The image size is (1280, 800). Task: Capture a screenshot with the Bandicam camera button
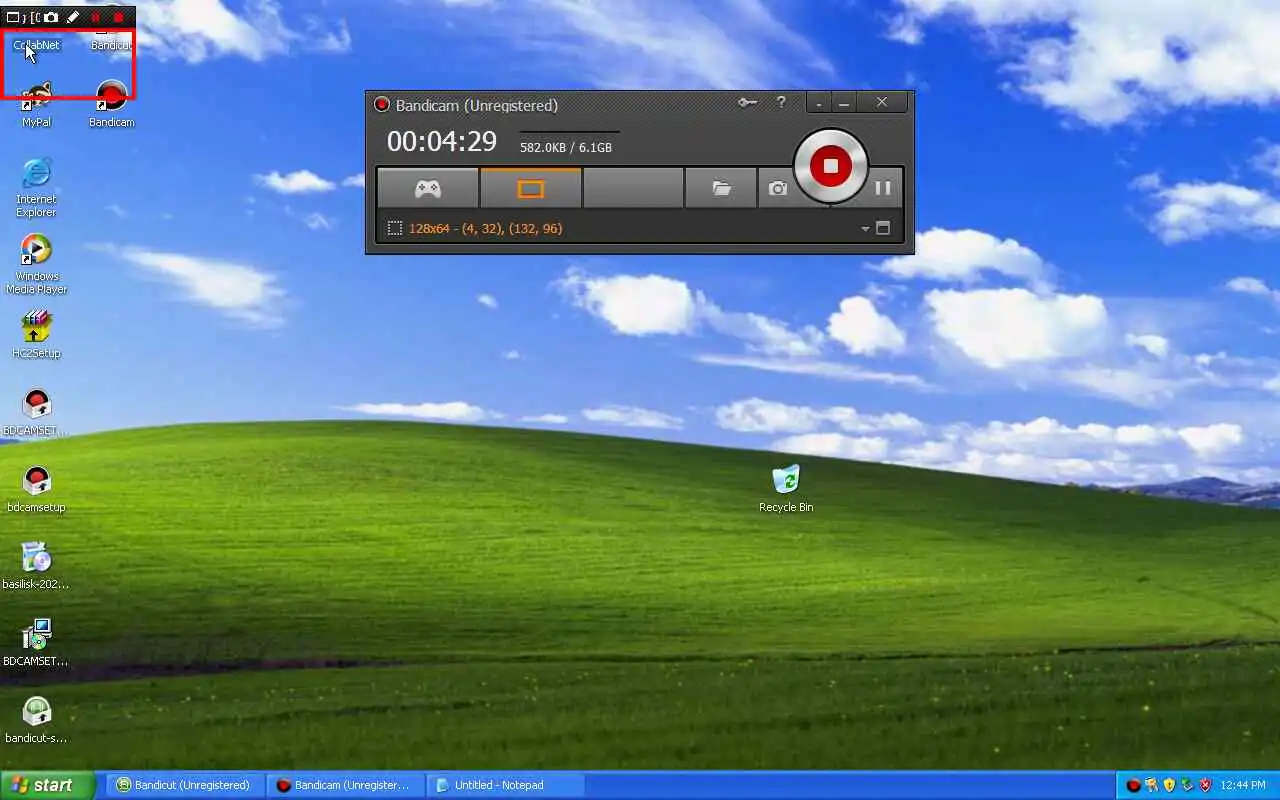[778, 188]
